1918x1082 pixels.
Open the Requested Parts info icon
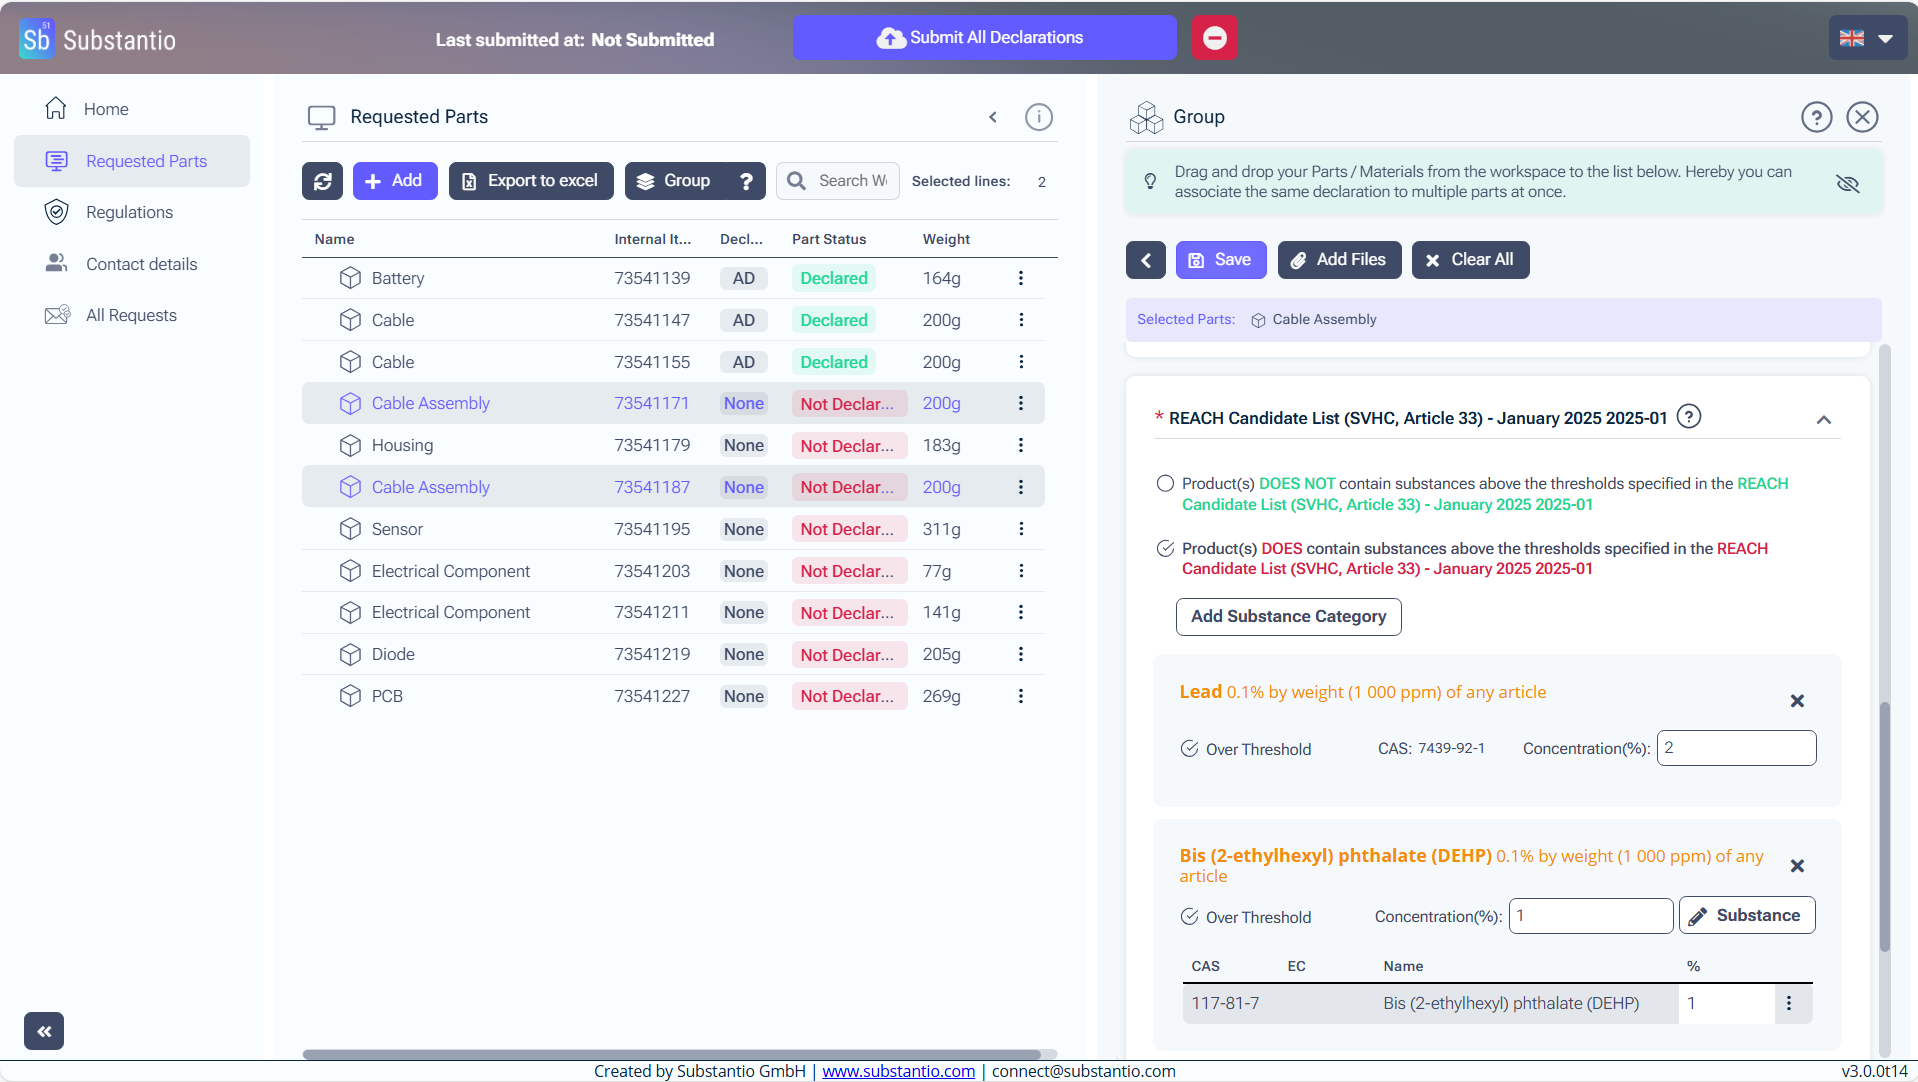click(x=1038, y=117)
